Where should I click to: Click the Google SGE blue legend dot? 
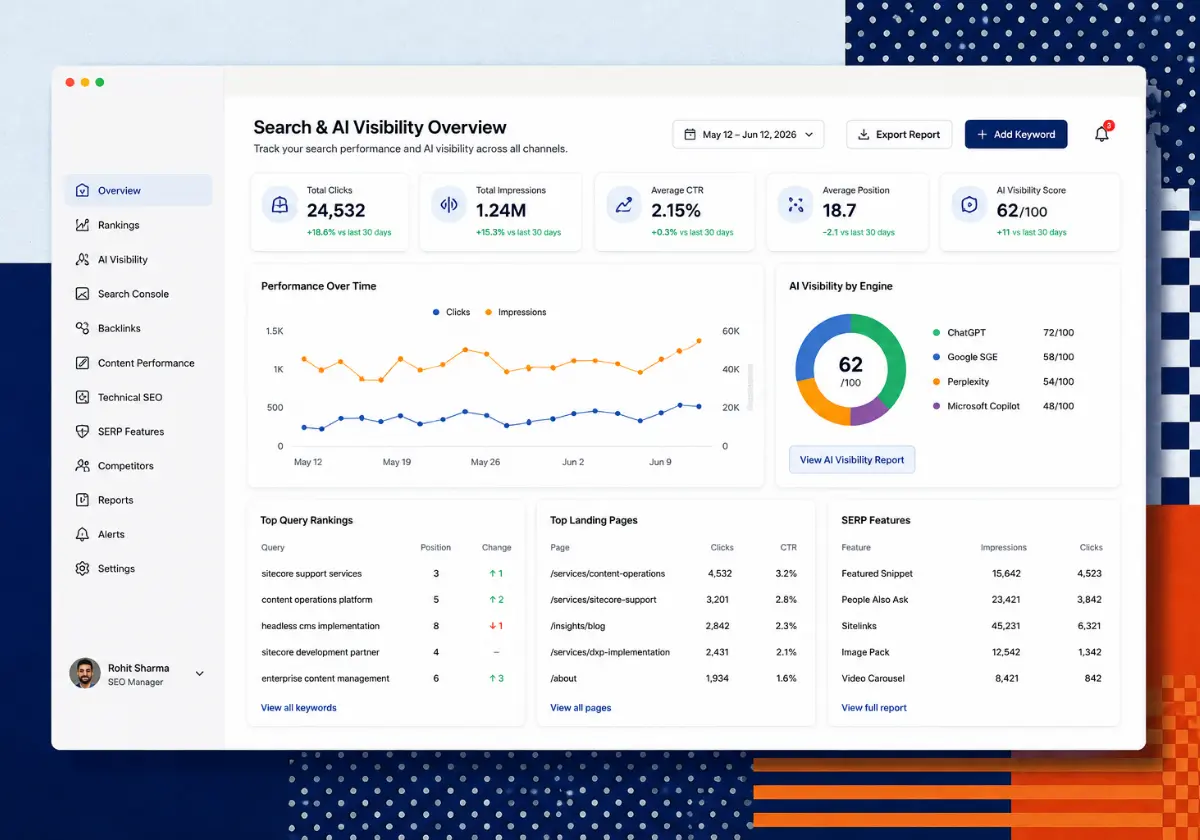937,357
